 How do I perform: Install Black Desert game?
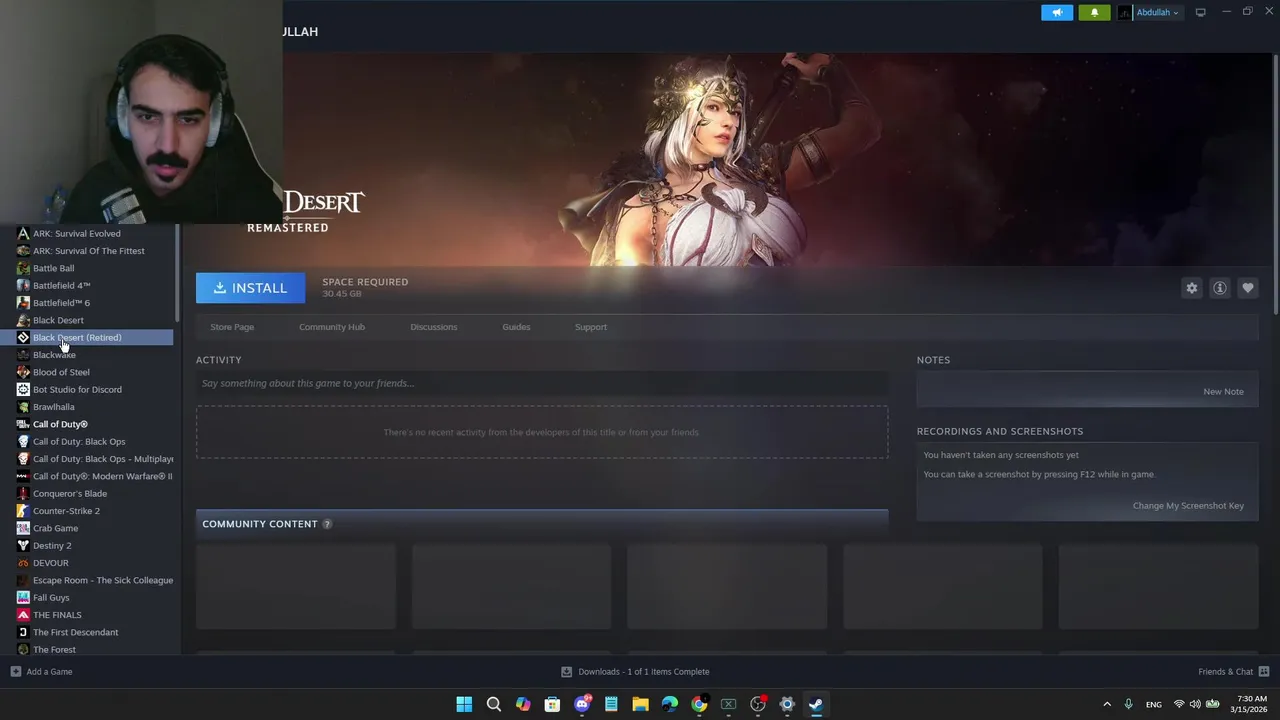[250, 288]
